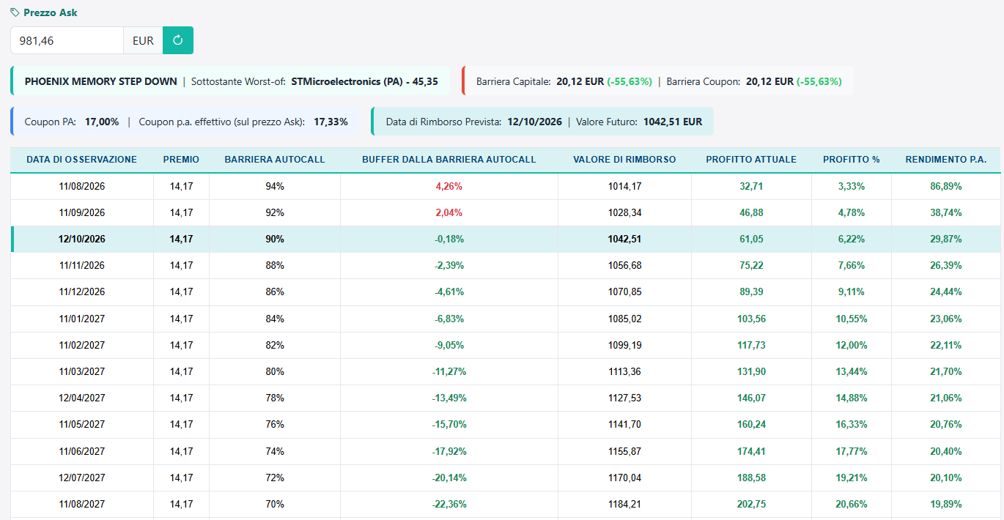Viewport: 1004px width, 520px height.
Task: Click the Barriera Capitale info badge
Action: (x=657, y=81)
